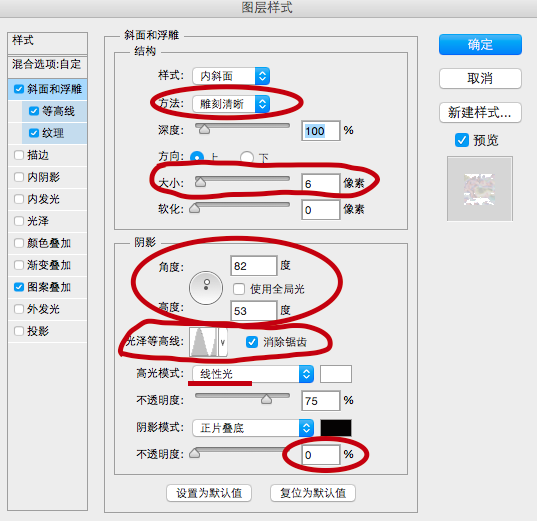Open the 阴影模式 正片叠底 dropdown
Screen dimensions: 537x521
[253, 428]
